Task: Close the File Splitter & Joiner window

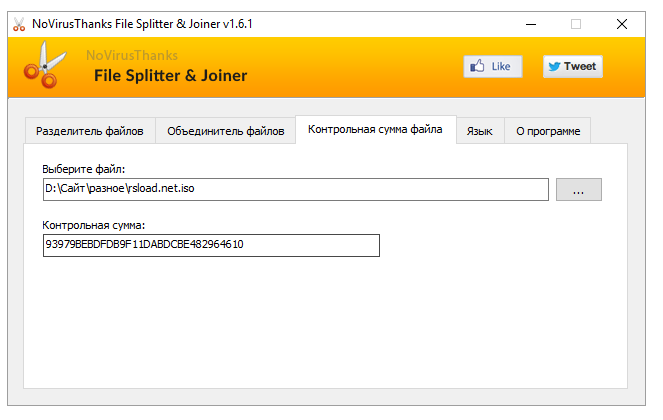Action: point(621,23)
